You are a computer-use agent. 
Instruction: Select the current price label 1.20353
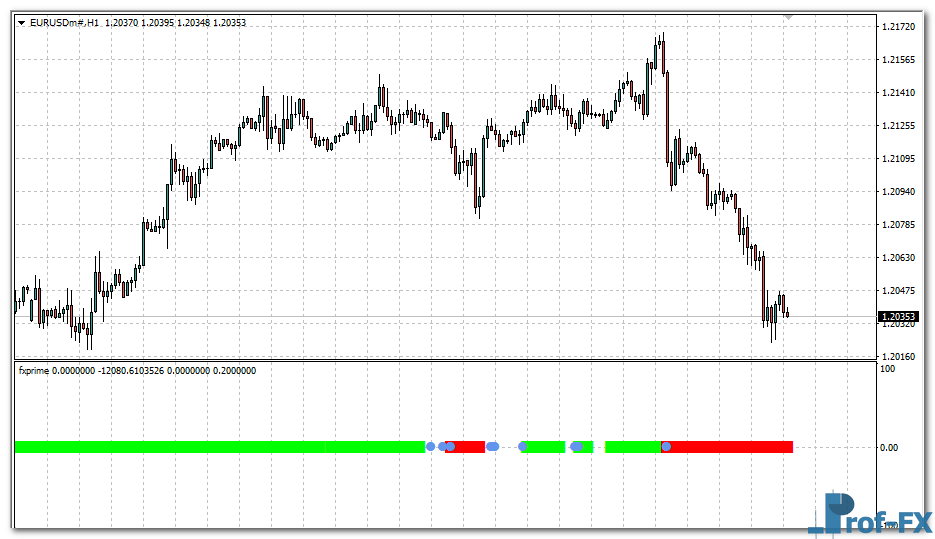click(897, 317)
